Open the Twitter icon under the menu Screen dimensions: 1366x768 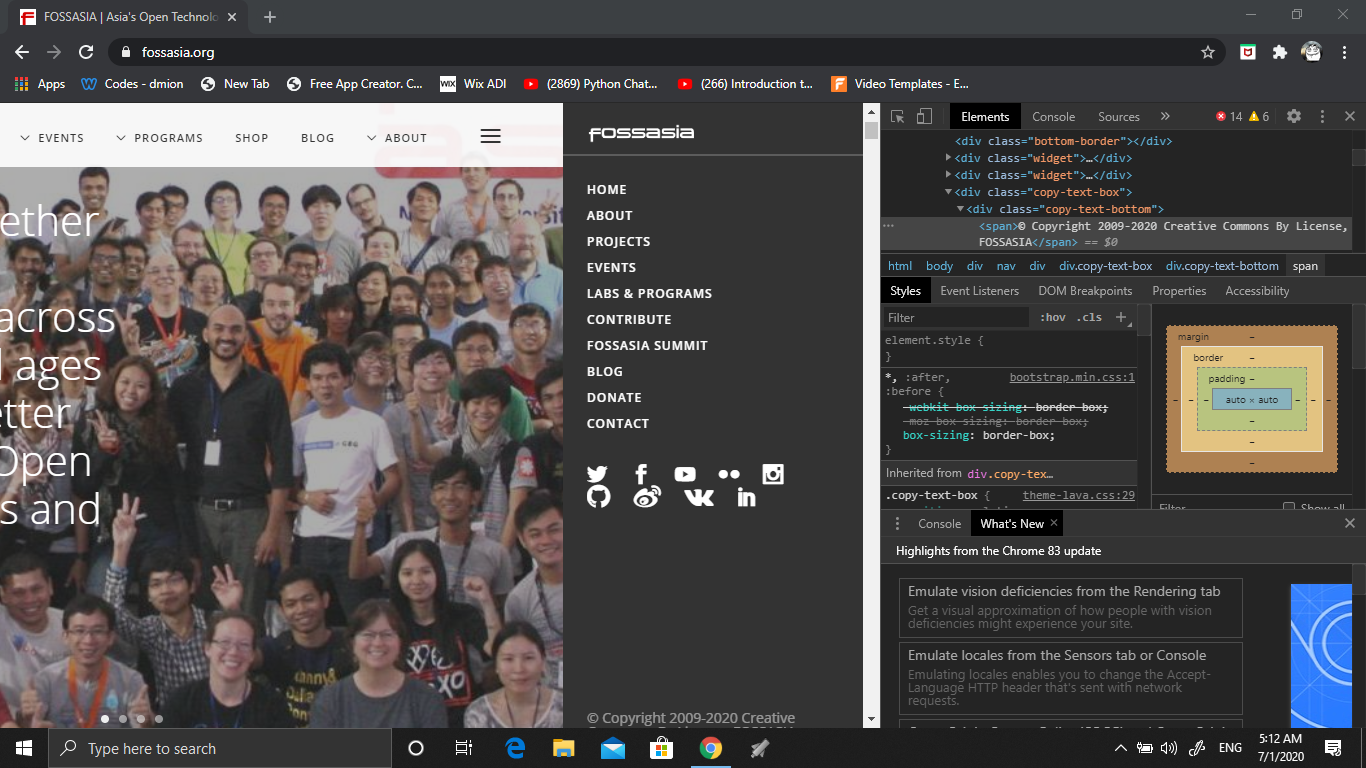(x=597, y=474)
